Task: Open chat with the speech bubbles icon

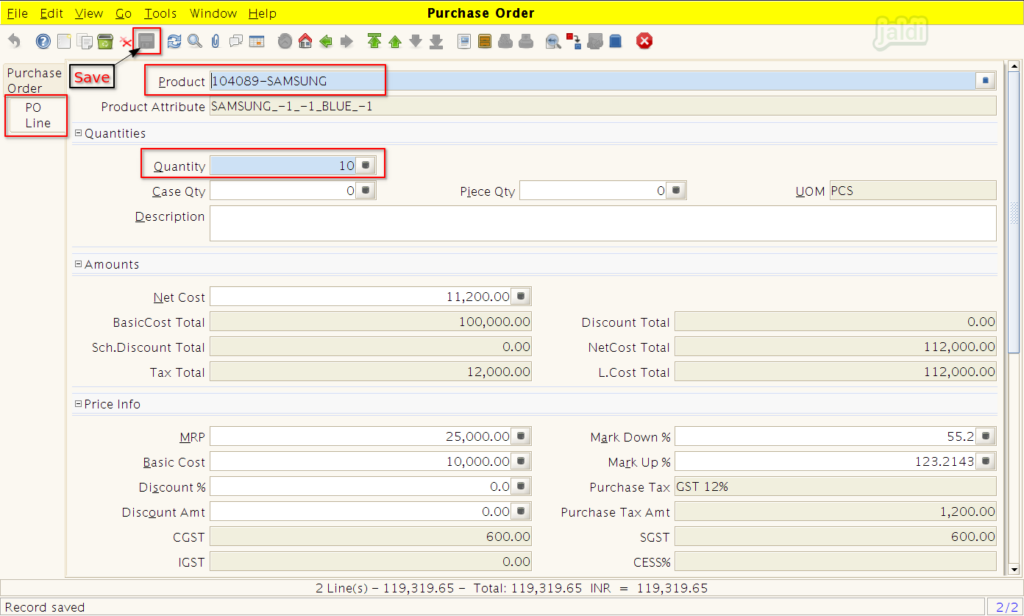Action: click(x=236, y=41)
